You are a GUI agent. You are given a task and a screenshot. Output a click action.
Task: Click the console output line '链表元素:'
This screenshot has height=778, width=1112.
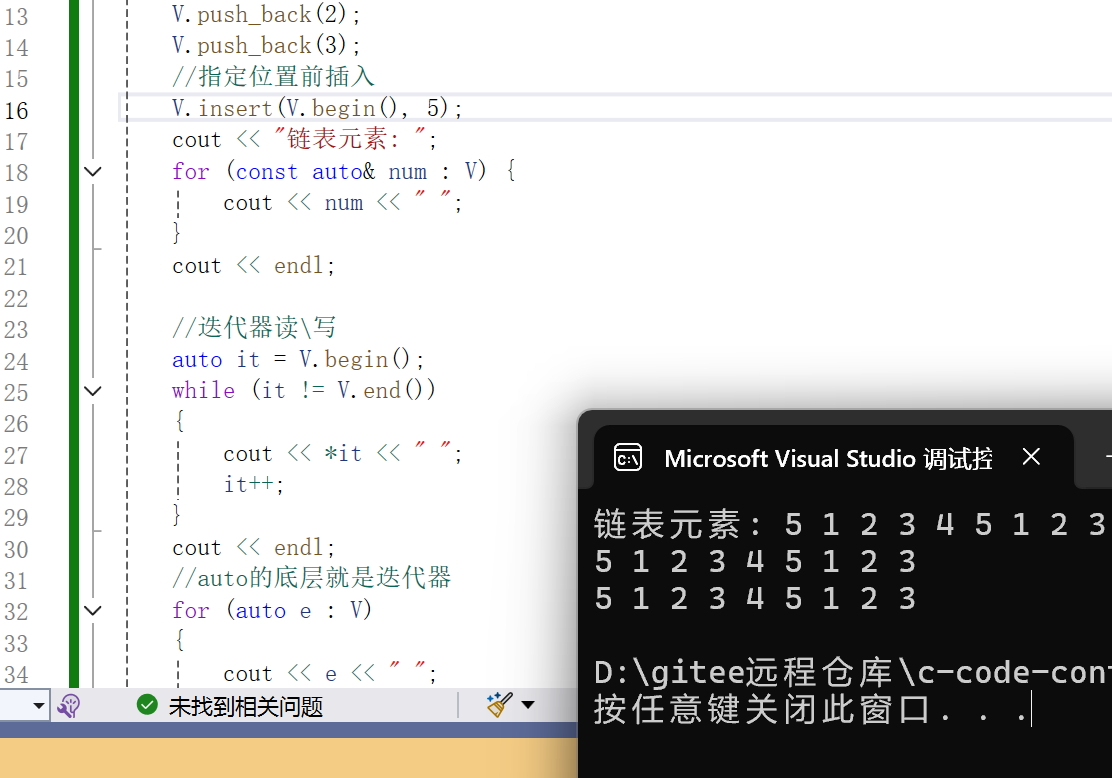[849, 525]
